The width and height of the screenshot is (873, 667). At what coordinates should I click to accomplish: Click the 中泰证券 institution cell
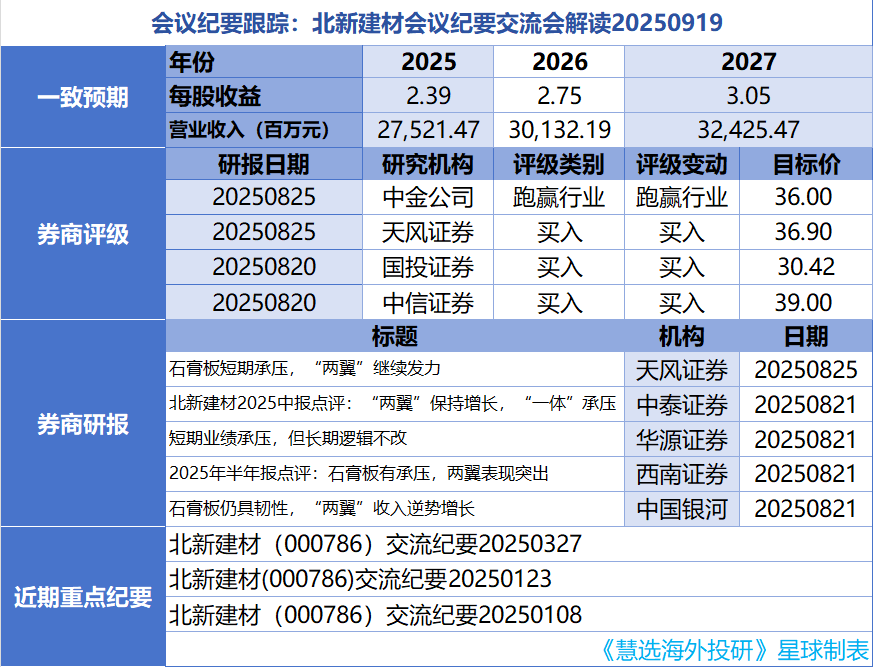click(x=682, y=404)
